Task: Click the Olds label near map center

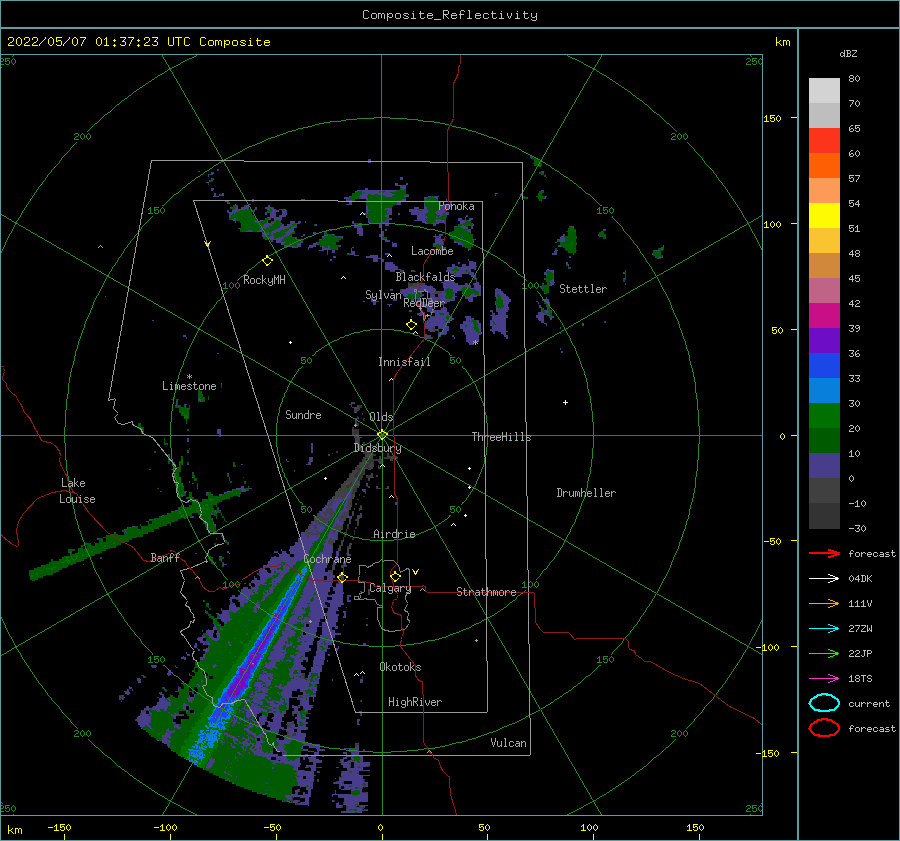Action: point(381,417)
